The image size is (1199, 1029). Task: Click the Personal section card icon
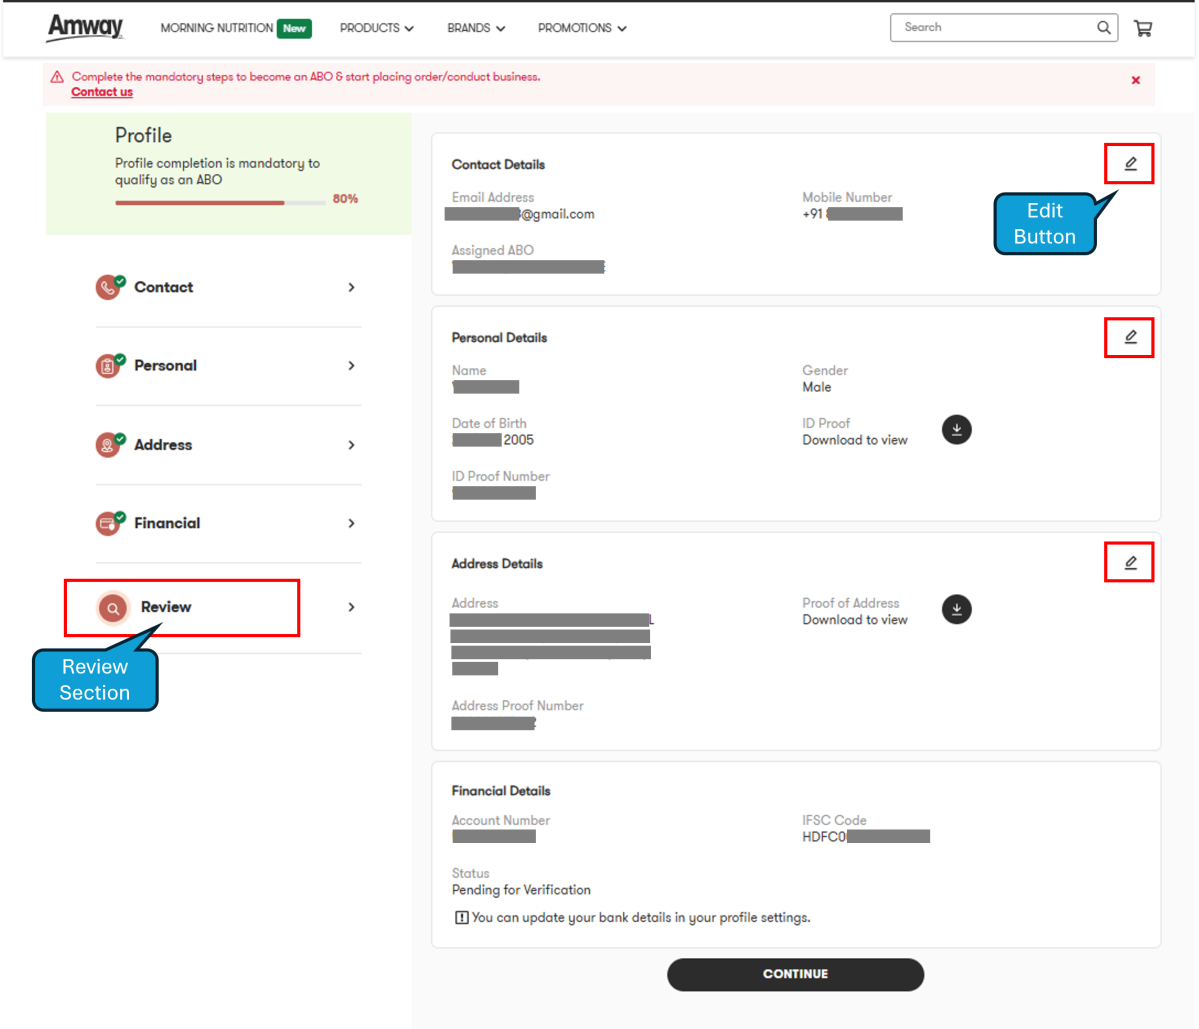point(110,365)
